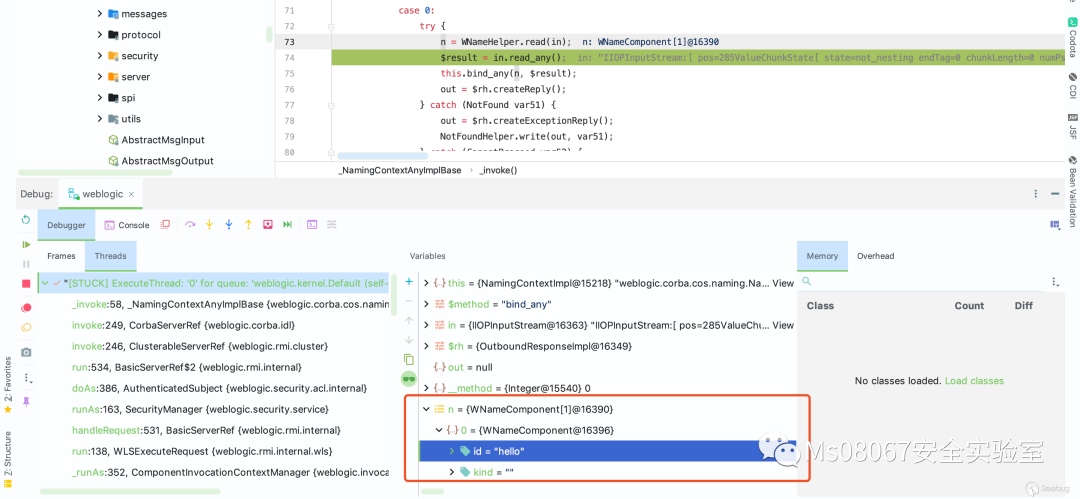
Task: Click the camera thread dump icon
Action: tap(26, 352)
